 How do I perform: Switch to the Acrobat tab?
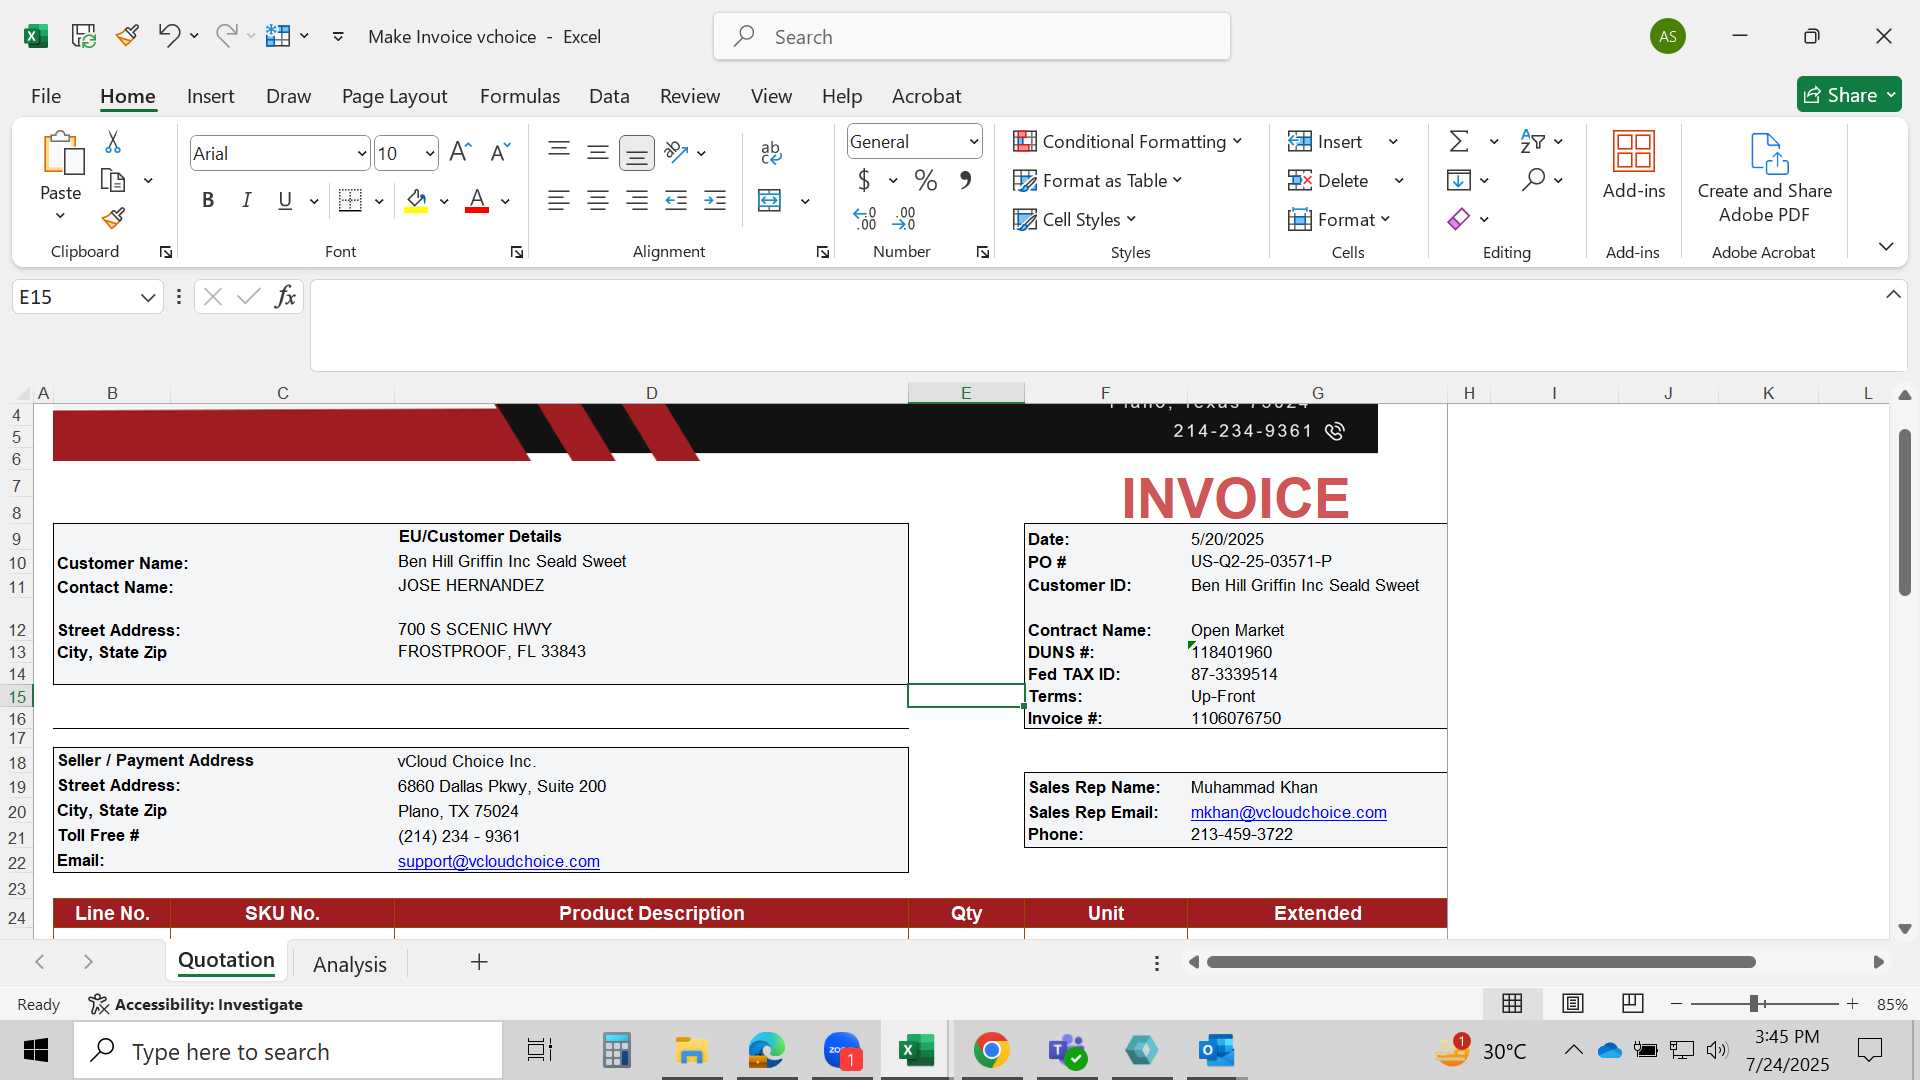(x=926, y=96)
